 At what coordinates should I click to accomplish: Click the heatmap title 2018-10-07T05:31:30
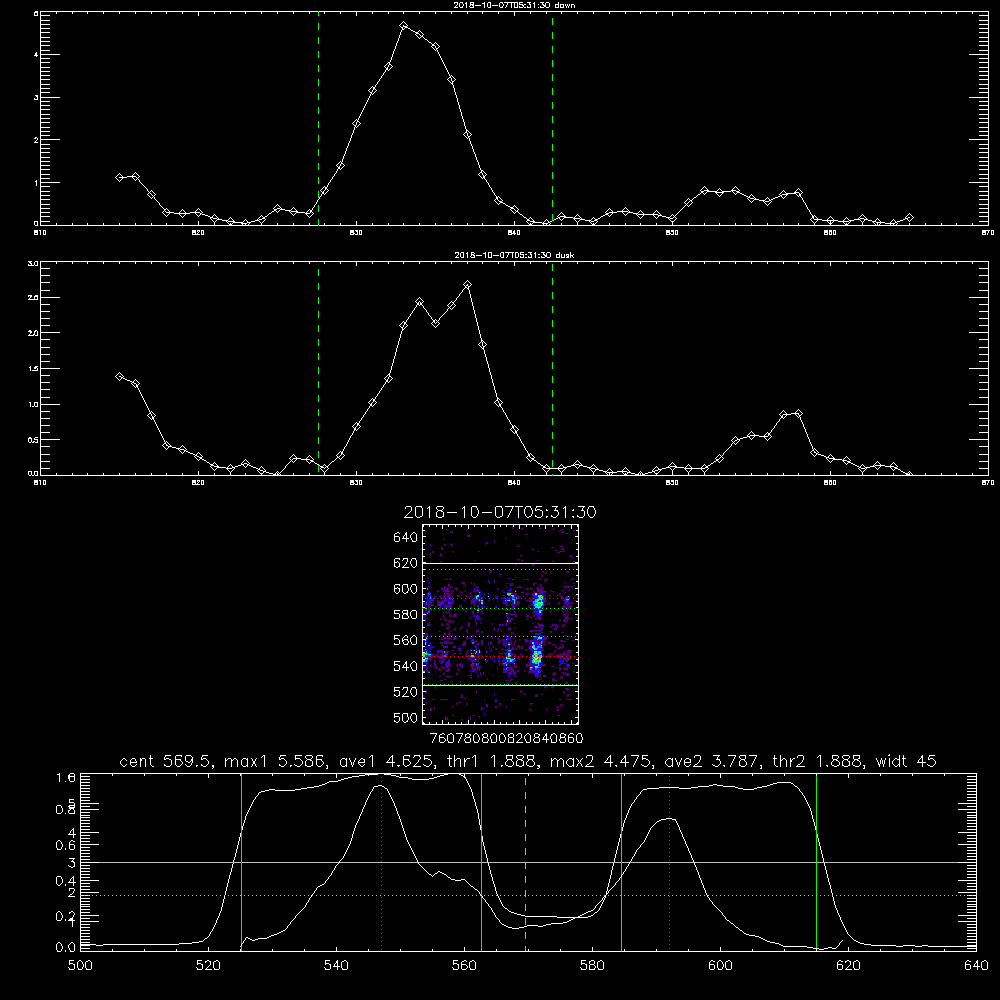(500, 512)
